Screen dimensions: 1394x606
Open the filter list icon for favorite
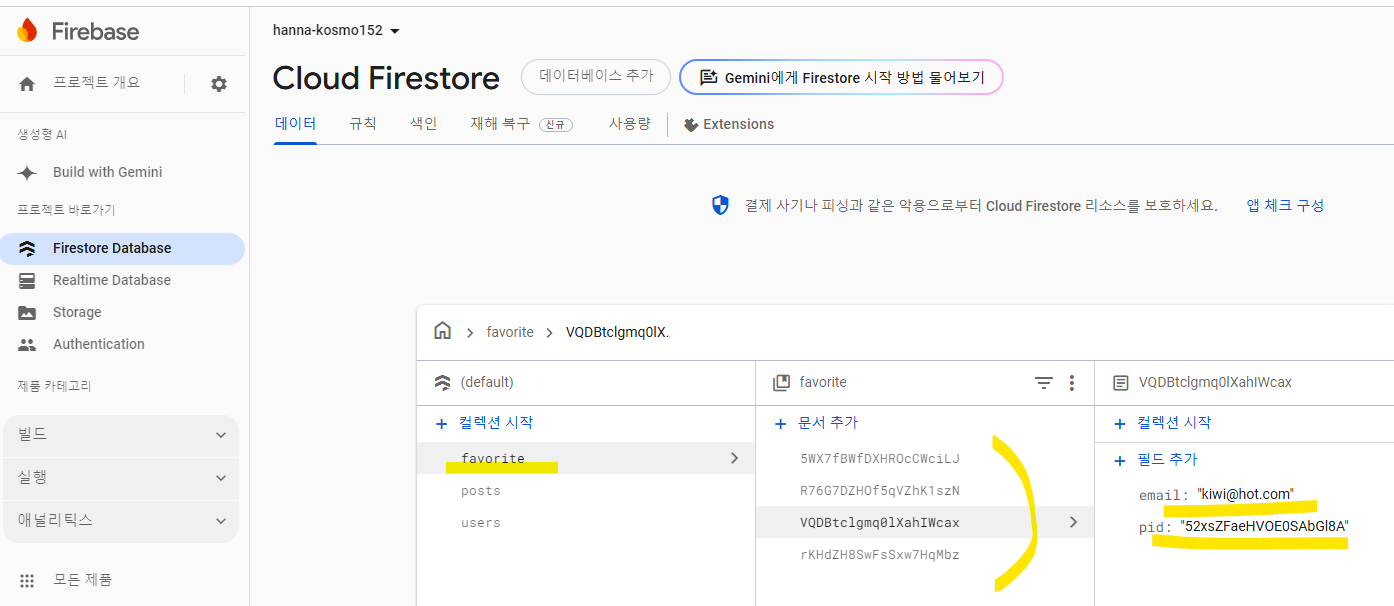pyautogui.click(x=1043, y=382)
